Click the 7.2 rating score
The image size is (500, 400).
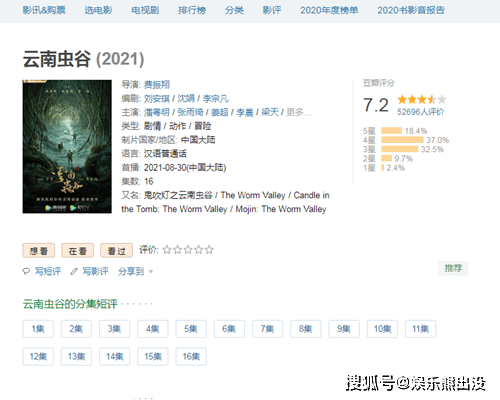coord(376,105)
